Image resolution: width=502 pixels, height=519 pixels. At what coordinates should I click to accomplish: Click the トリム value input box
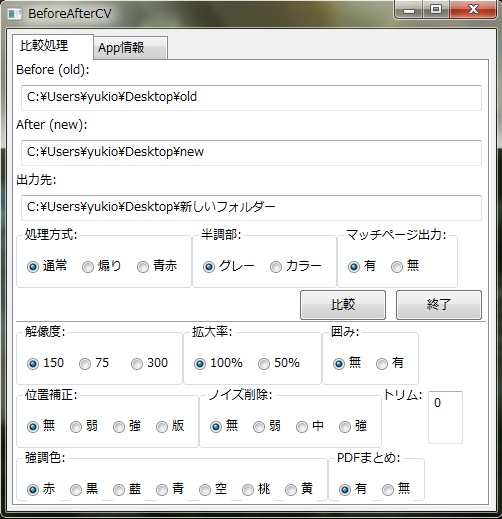(x=445, y=417)
